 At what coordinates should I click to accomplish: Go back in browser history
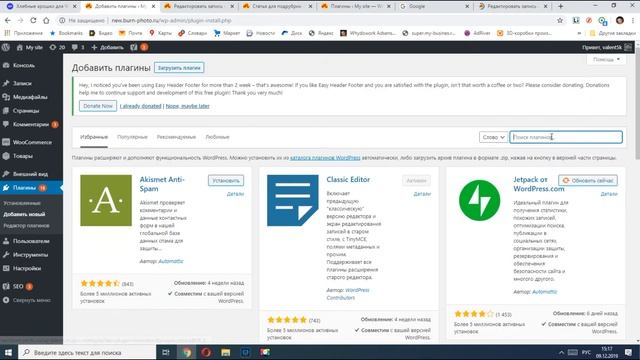[x=8, y=20]
